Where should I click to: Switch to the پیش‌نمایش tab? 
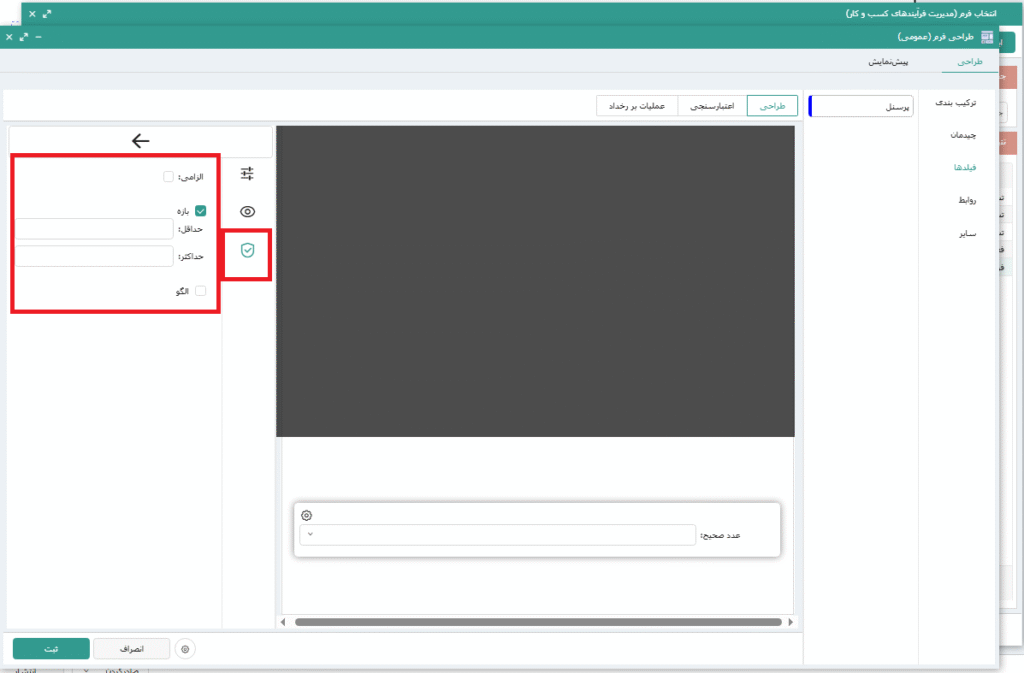coord(888,62)
